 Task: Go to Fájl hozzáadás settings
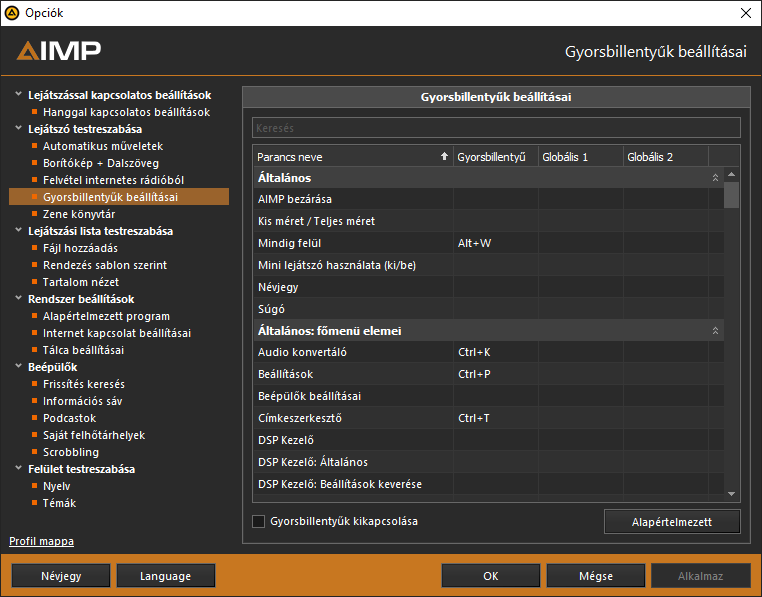point(80,248)
